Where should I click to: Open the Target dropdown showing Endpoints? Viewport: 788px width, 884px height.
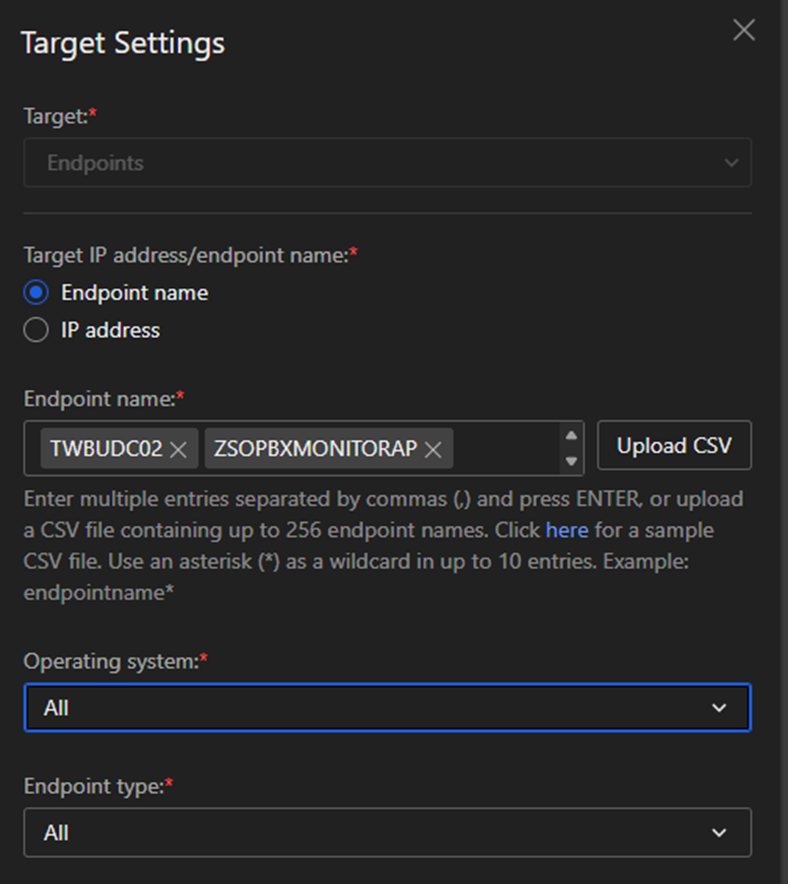[x=386, y=163]
